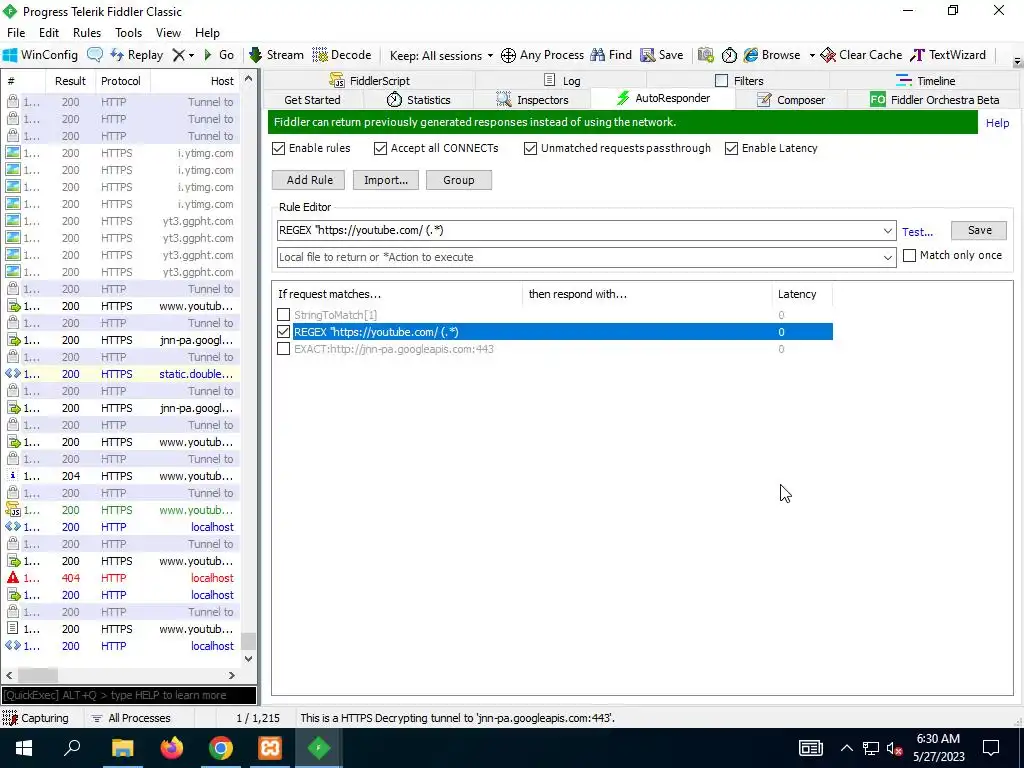The image size is (1024, 768).
Task: Open XAMPP from the taskbar
Action: tap(270, 748)
